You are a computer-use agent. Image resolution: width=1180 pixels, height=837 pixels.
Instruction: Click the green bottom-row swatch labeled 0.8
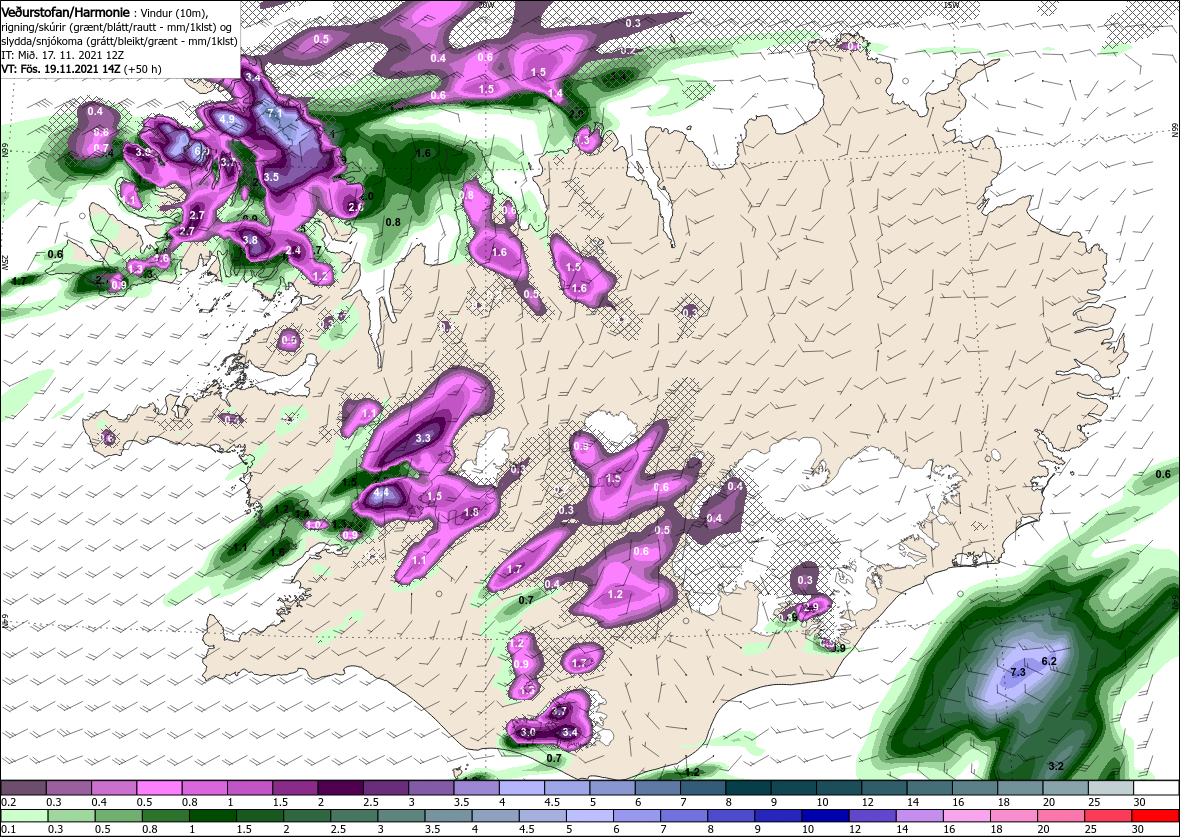point(165,817)
